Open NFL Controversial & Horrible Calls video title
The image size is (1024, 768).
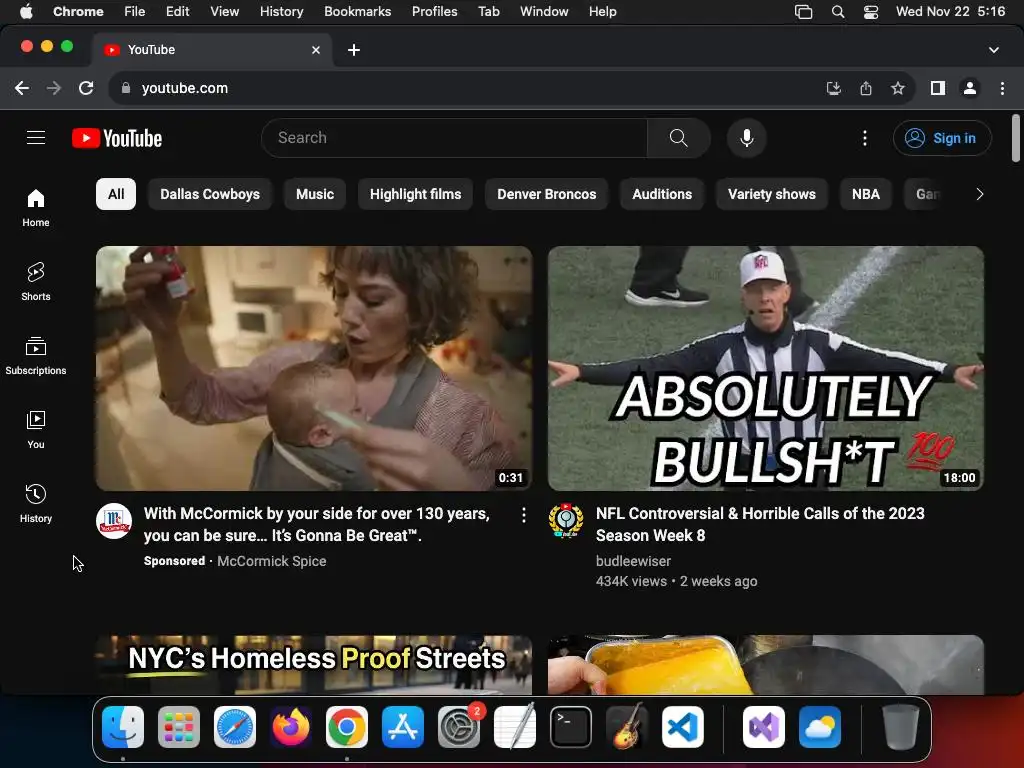tap(760, 524)
